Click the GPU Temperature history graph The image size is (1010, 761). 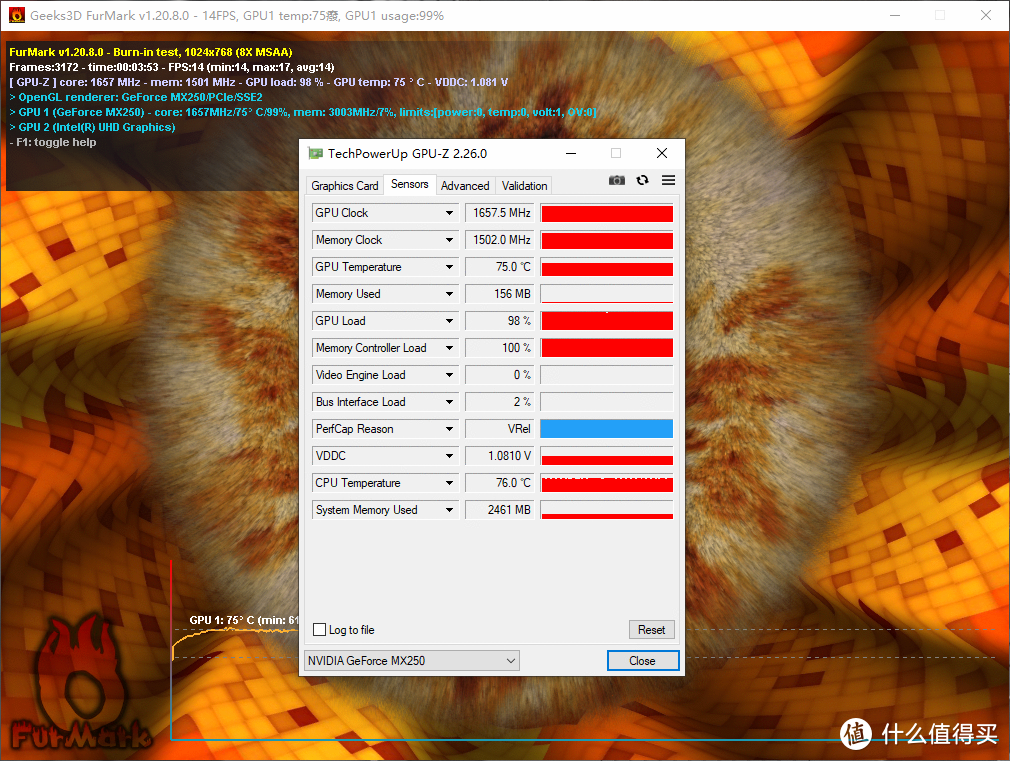coord(607,267)
